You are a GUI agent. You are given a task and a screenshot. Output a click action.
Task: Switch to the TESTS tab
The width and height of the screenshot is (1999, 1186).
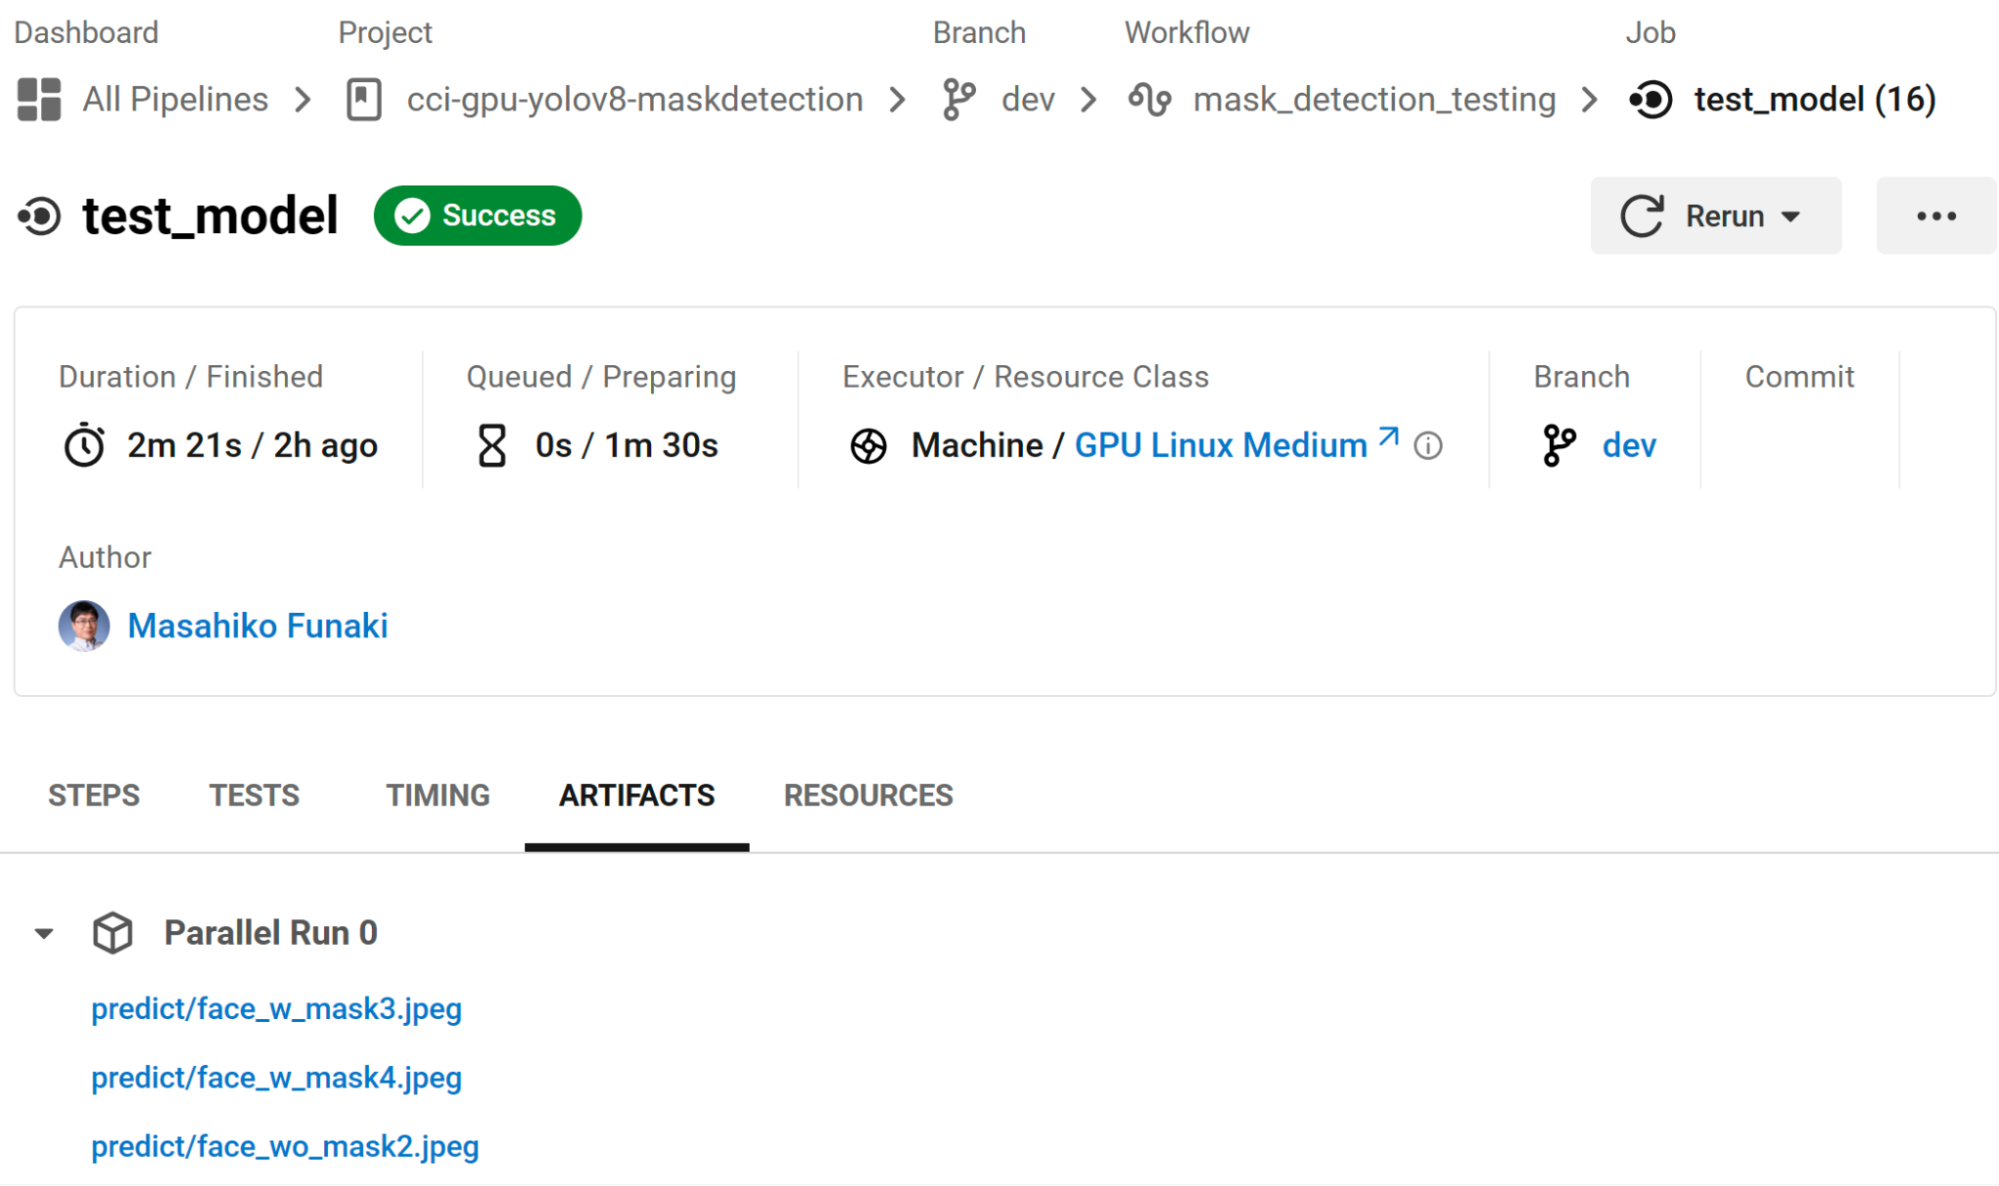coord(254,795)
